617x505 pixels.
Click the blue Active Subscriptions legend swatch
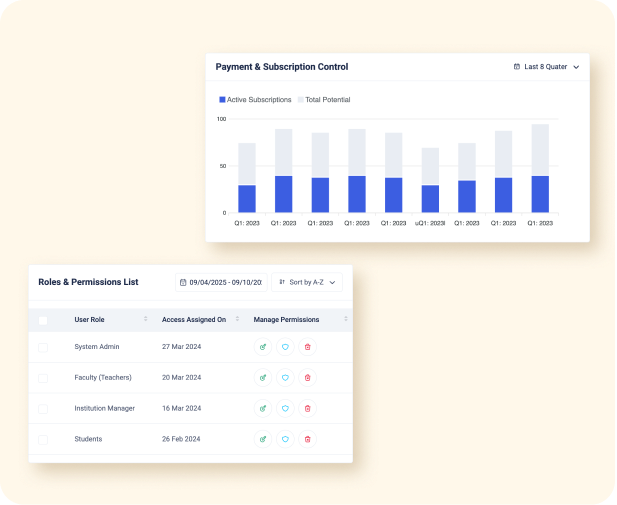(x=223, y=100)
